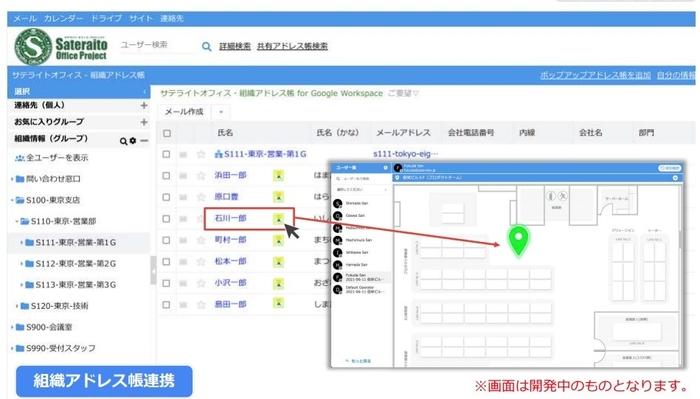The image size is (700, 399).
Task: Click Shimada San avatar in popup list
Action: pyautogui.click(x=338, y=204)
